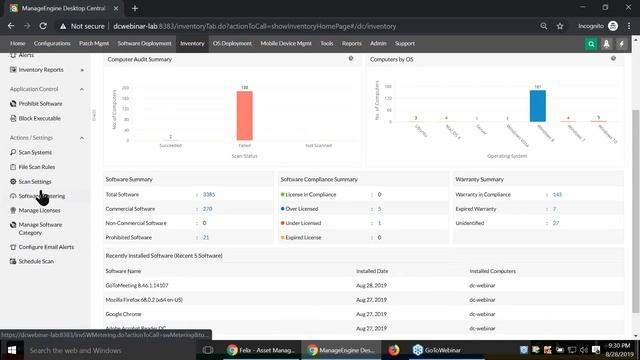Click the Prohibit Software icon
The height and width of the screenshot is (360, 640).
point(13,104)
